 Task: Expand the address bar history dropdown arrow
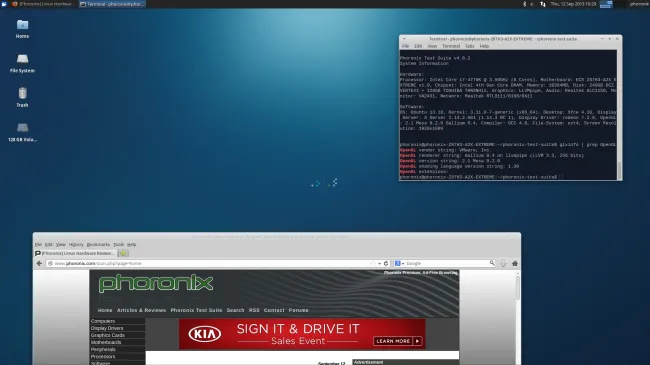379,263
